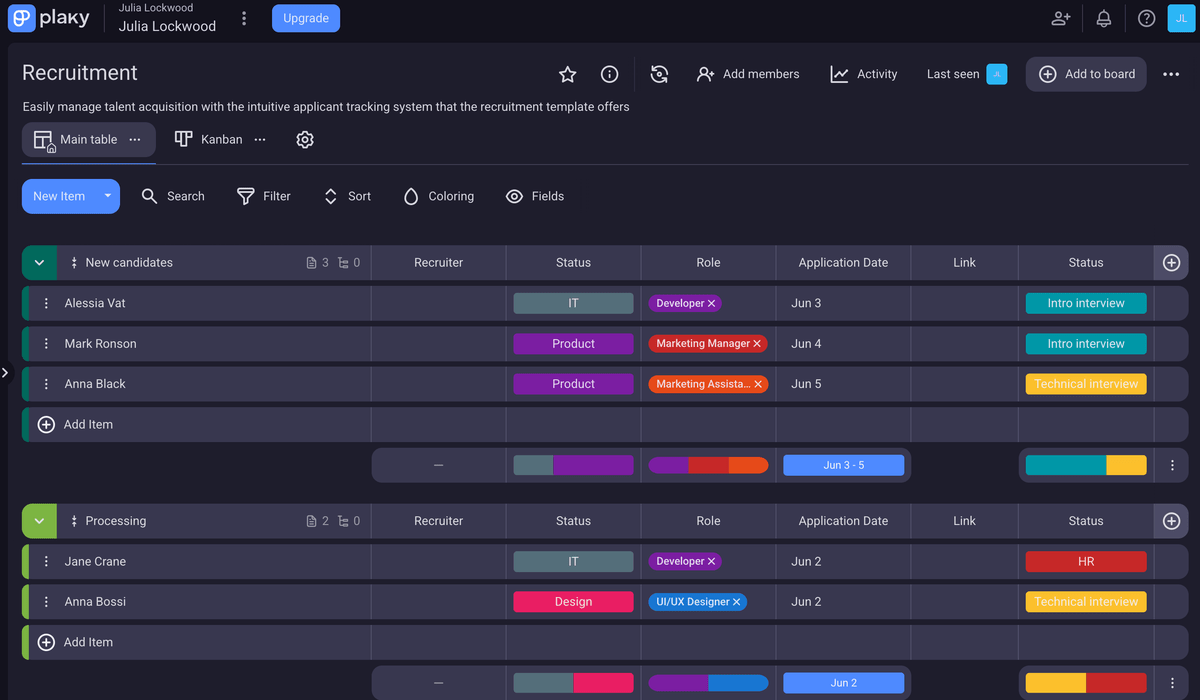The image size is (1200, 700).
Task: Click the Add to board button
Action: [x=1086, y=74]
